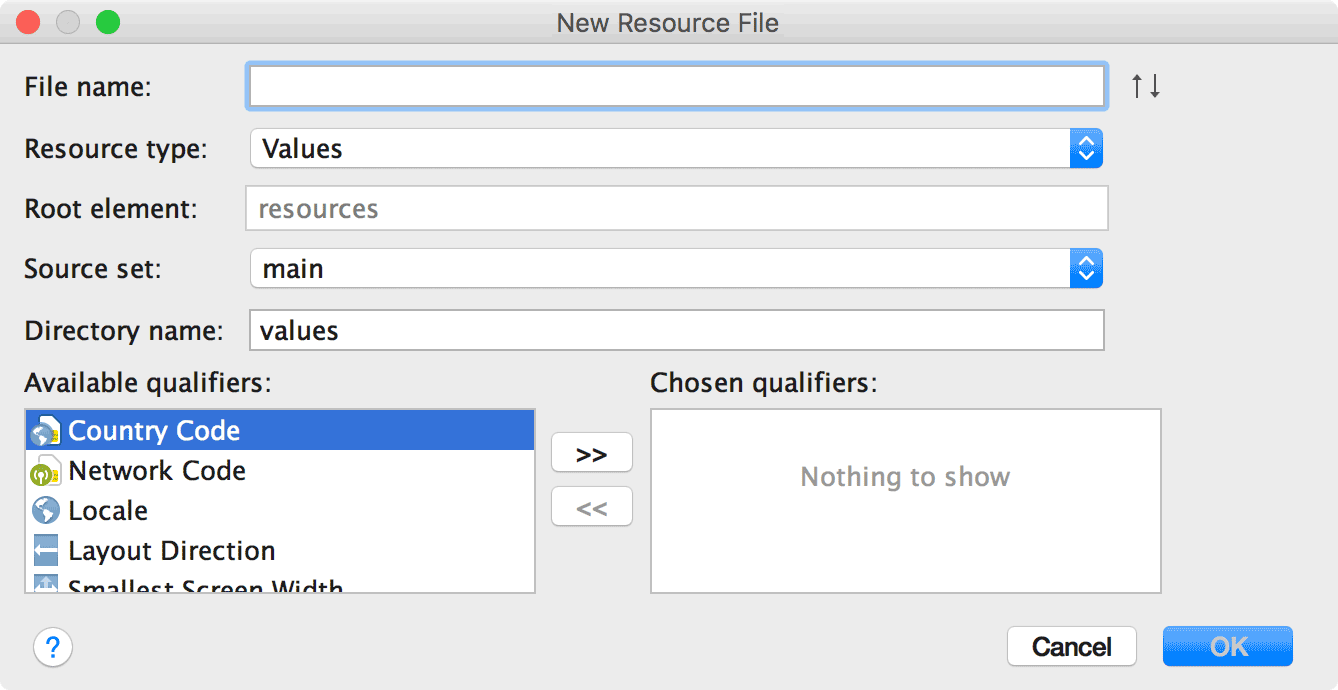Focus the File name text field
Screen dimensions: 1338x690
tap(676, 86)
